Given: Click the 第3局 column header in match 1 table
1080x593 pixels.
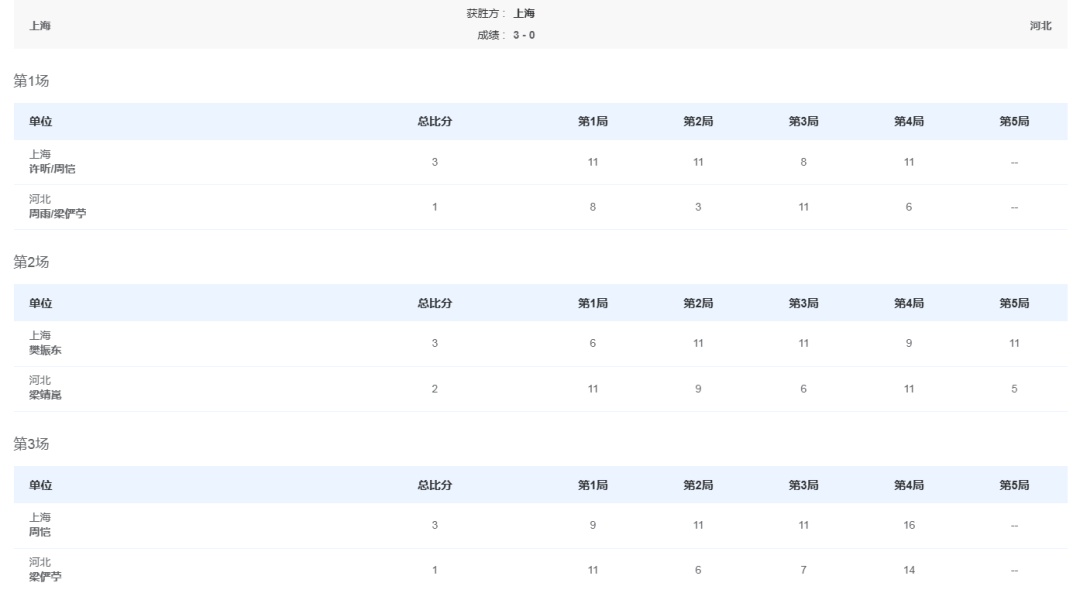Looking at the screenshot, I should click(804, 122).
